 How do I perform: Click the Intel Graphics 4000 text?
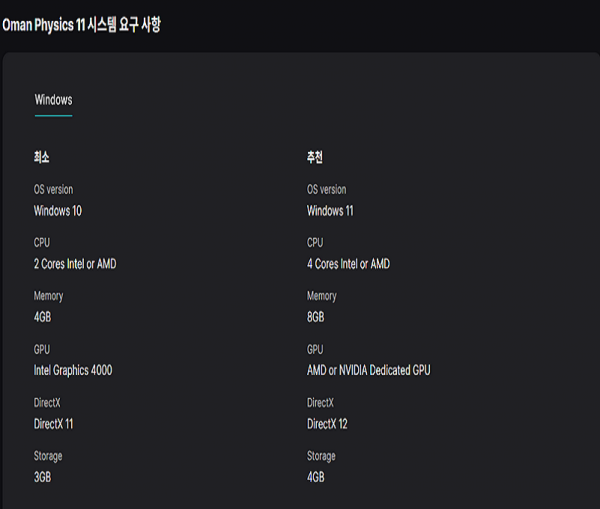click(x=73, y=370)
